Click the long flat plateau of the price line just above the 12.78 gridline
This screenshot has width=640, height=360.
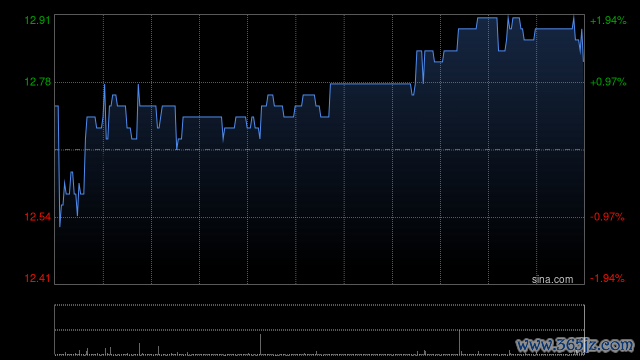tap(371, 84)
